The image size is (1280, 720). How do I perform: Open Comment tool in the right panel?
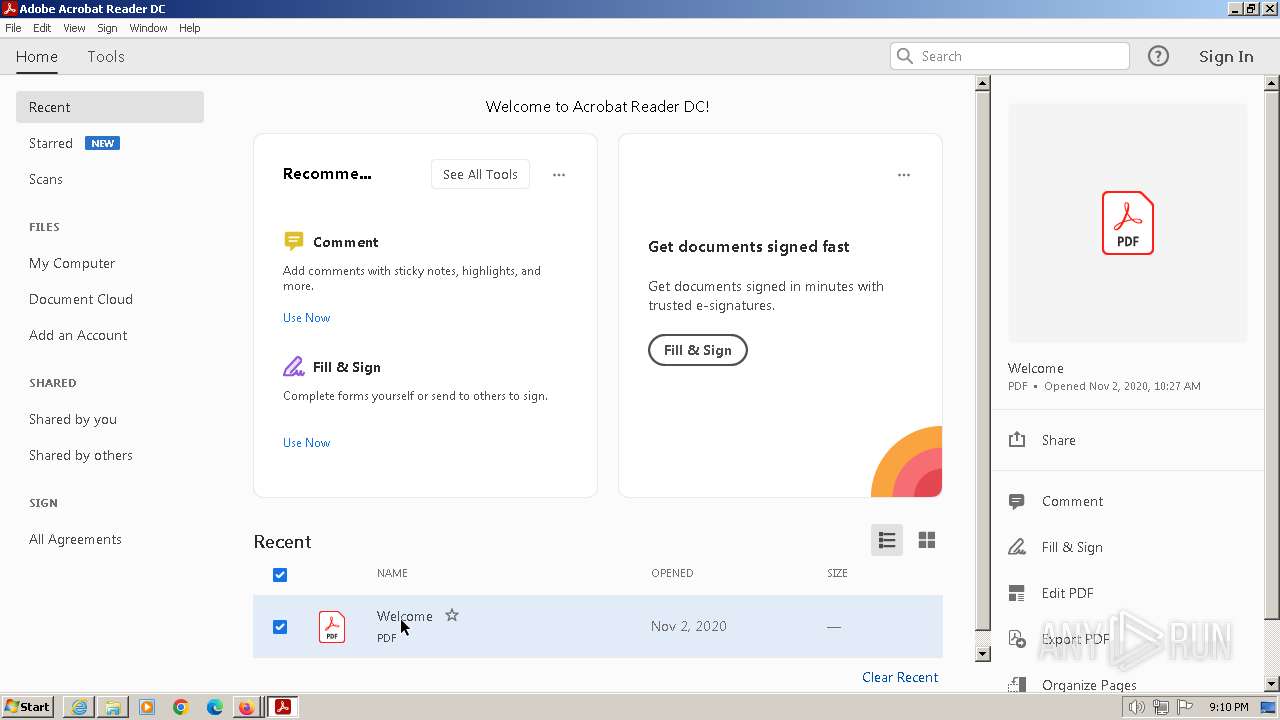pyautogui.click(x=1072, y=501)
